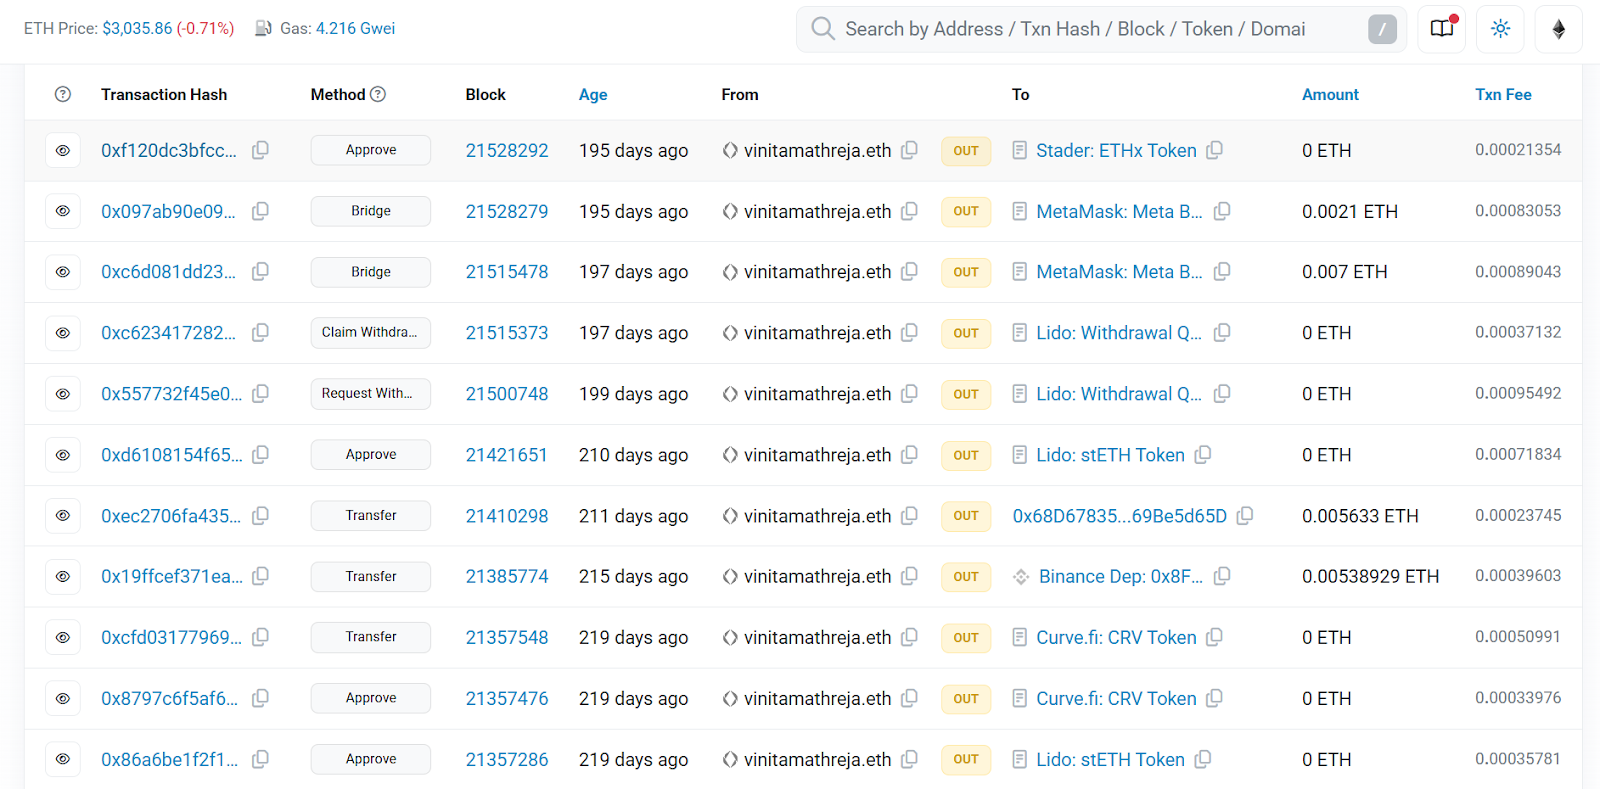
Task: Copy the Stader: ETHx Token address
Action: tap(1214, 150)
